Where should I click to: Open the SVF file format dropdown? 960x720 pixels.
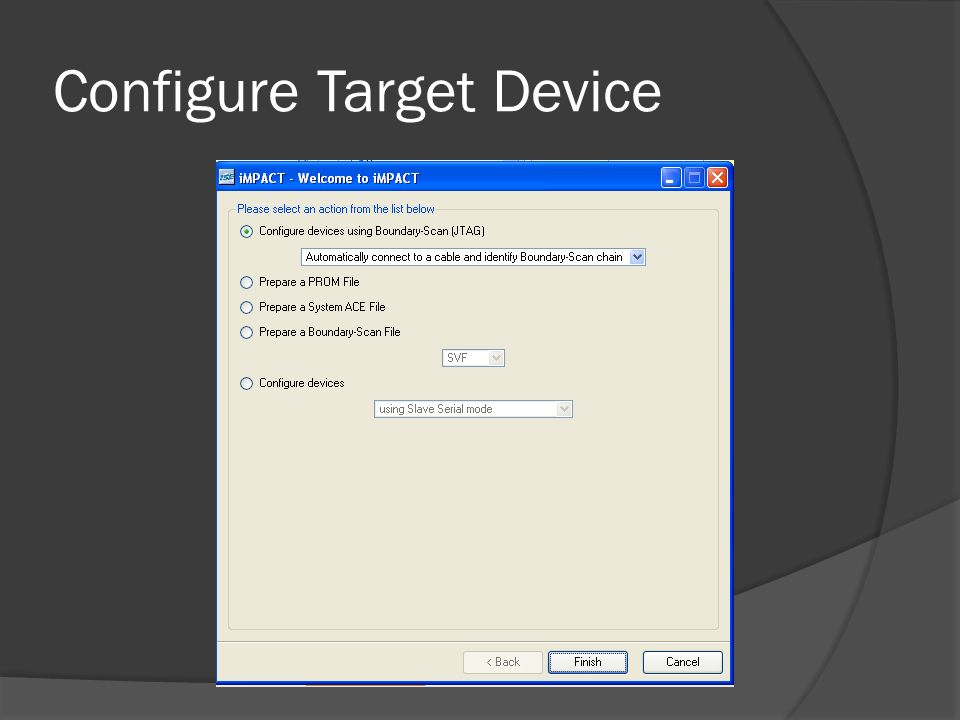coord(473,358)
